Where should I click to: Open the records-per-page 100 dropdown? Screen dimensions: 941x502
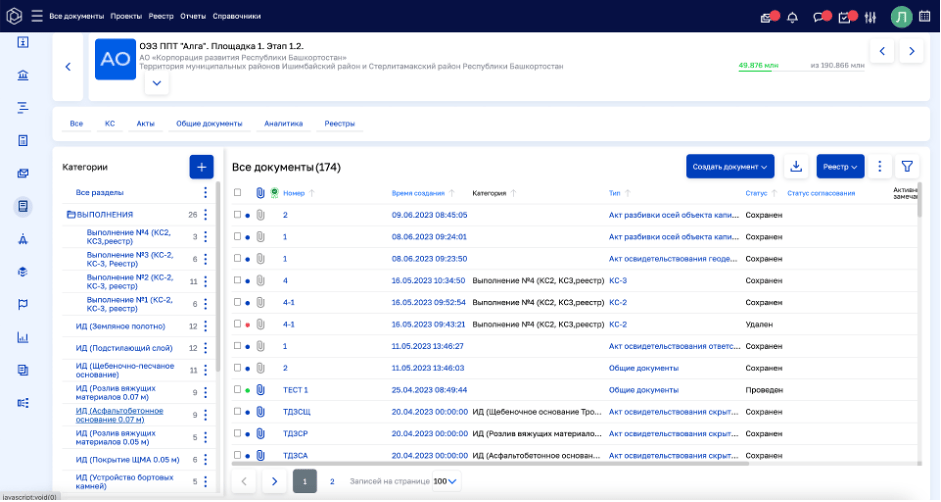[445, 481]
